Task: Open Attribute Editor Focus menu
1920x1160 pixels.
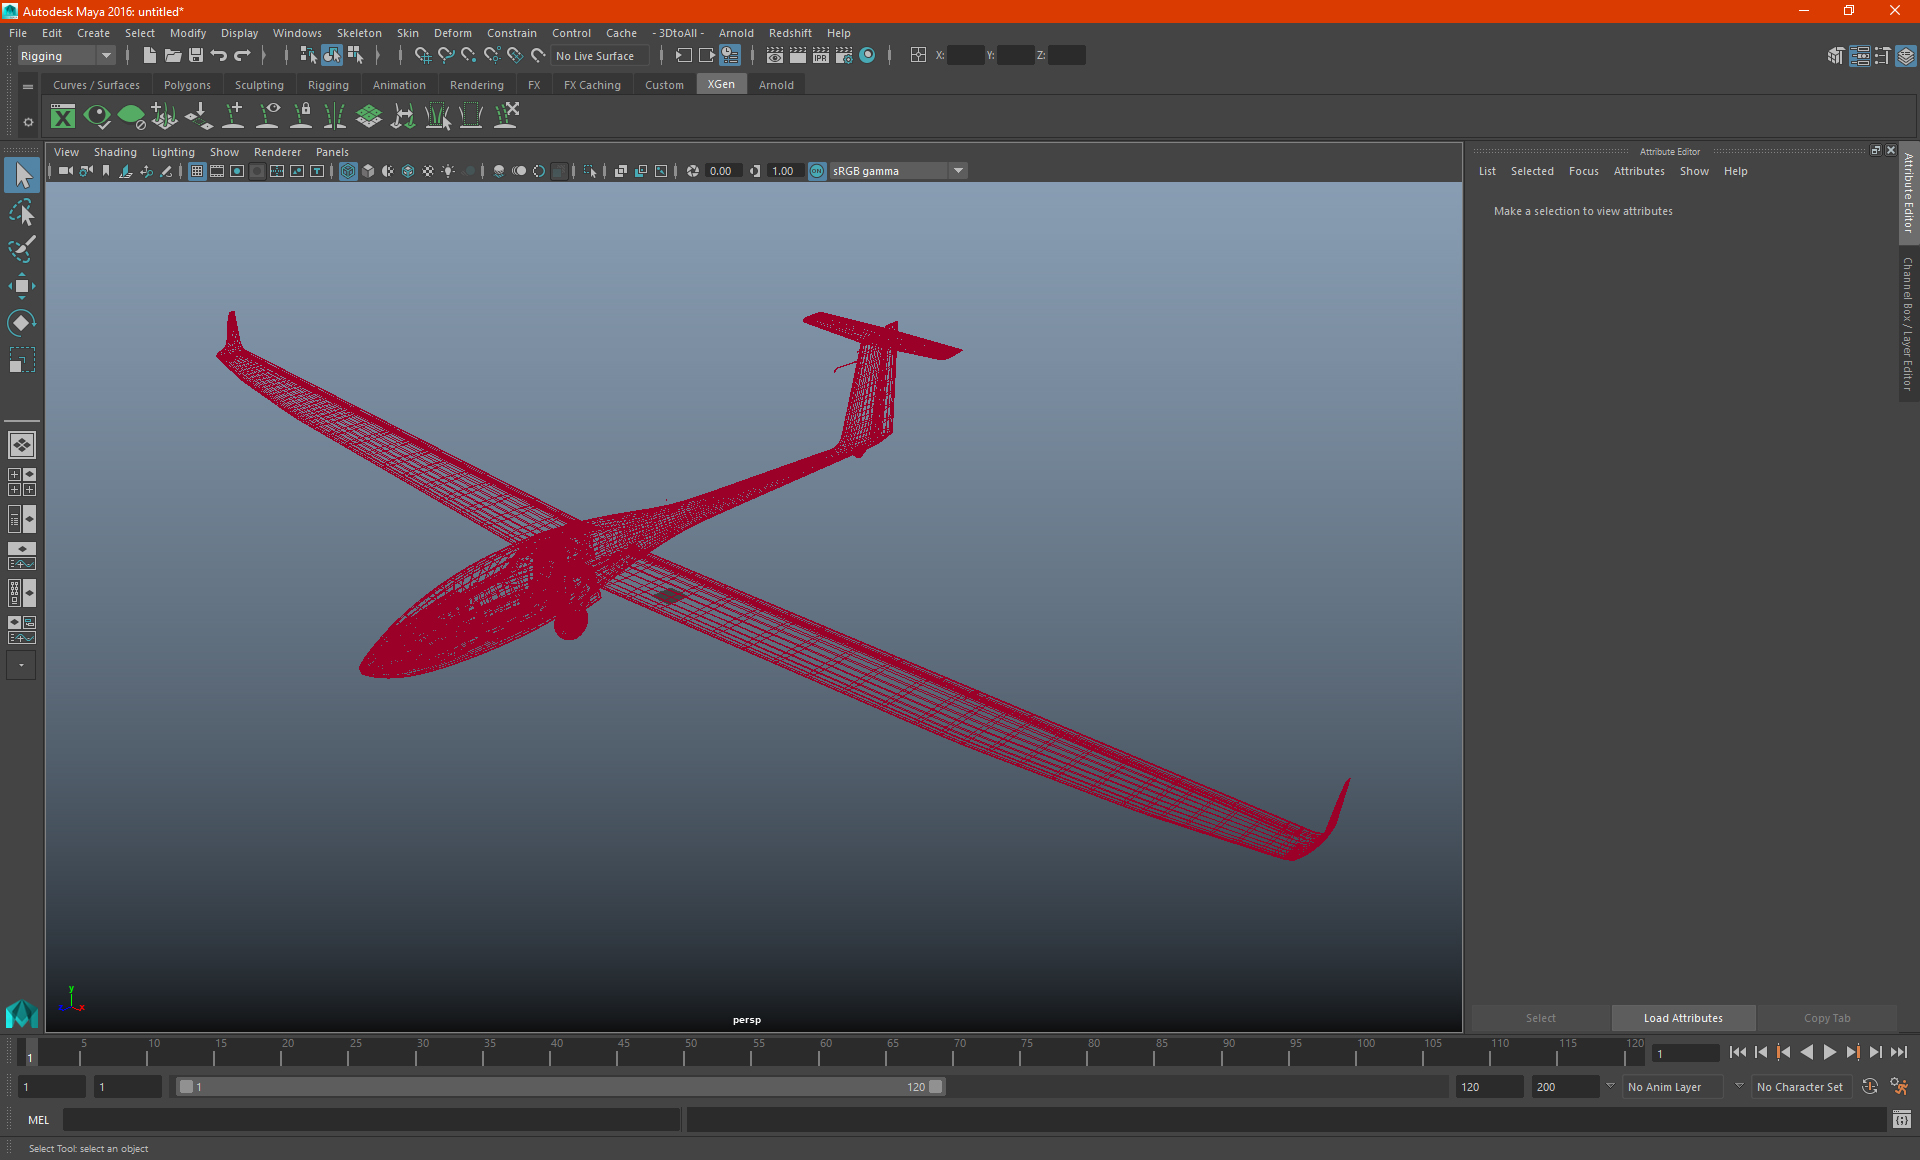Action: tap(1583, 171)
